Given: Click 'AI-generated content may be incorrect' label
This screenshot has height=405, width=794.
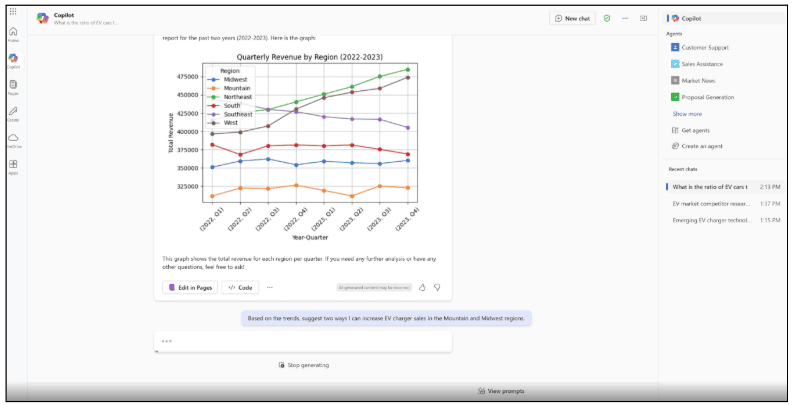Looking at the screenshot, I should (x=374, y=288).
